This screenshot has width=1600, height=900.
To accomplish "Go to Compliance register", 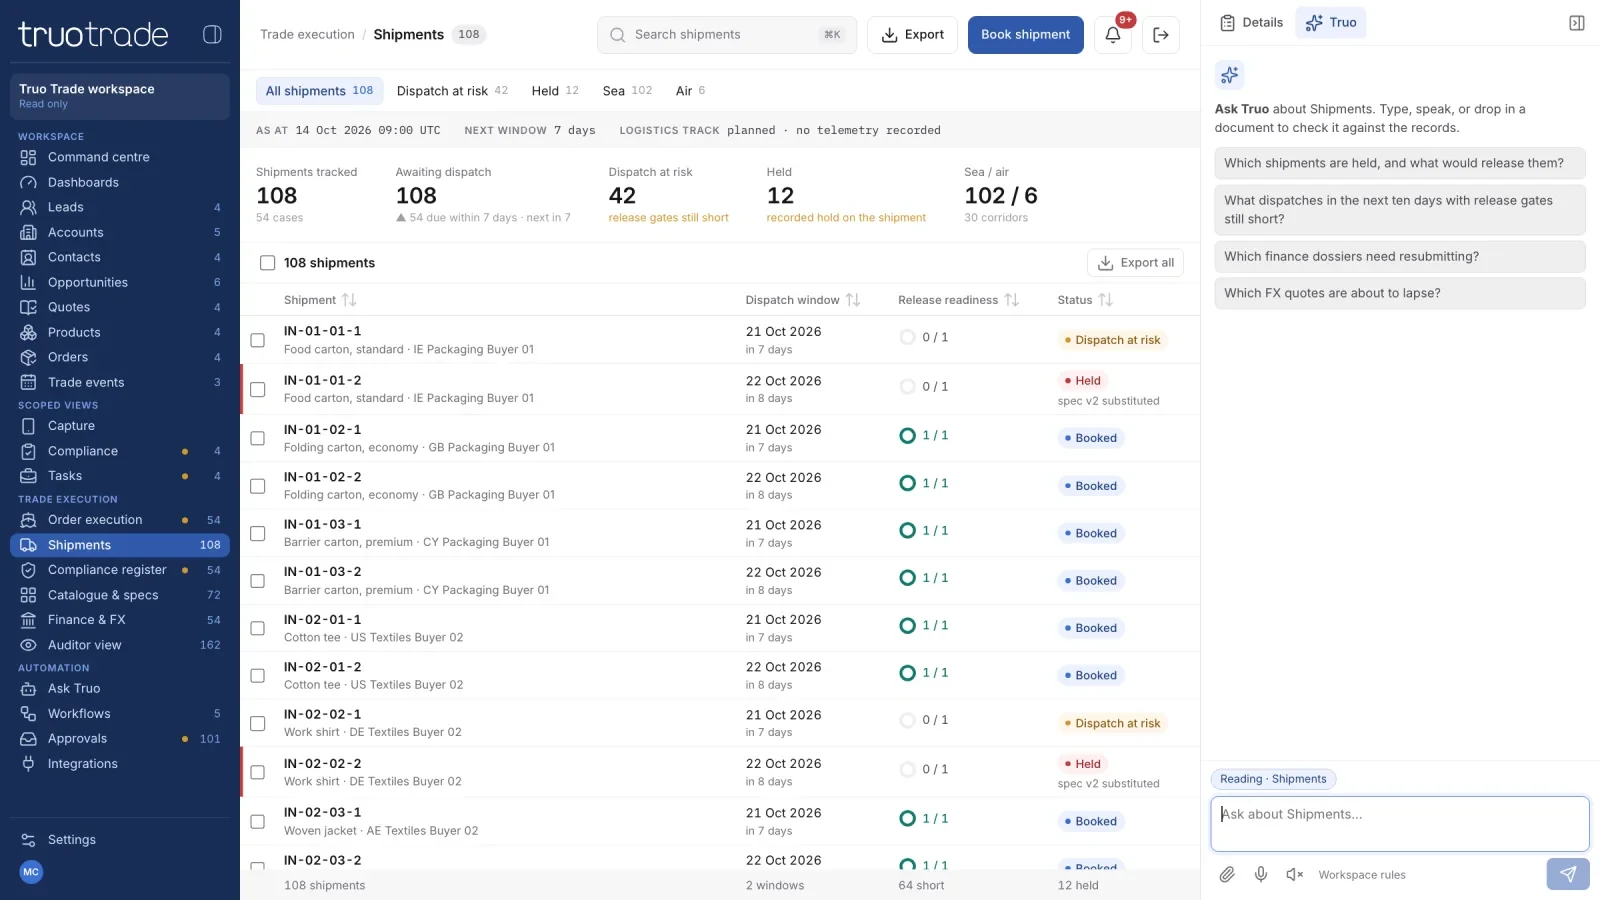I will click(x=120, y=570).
